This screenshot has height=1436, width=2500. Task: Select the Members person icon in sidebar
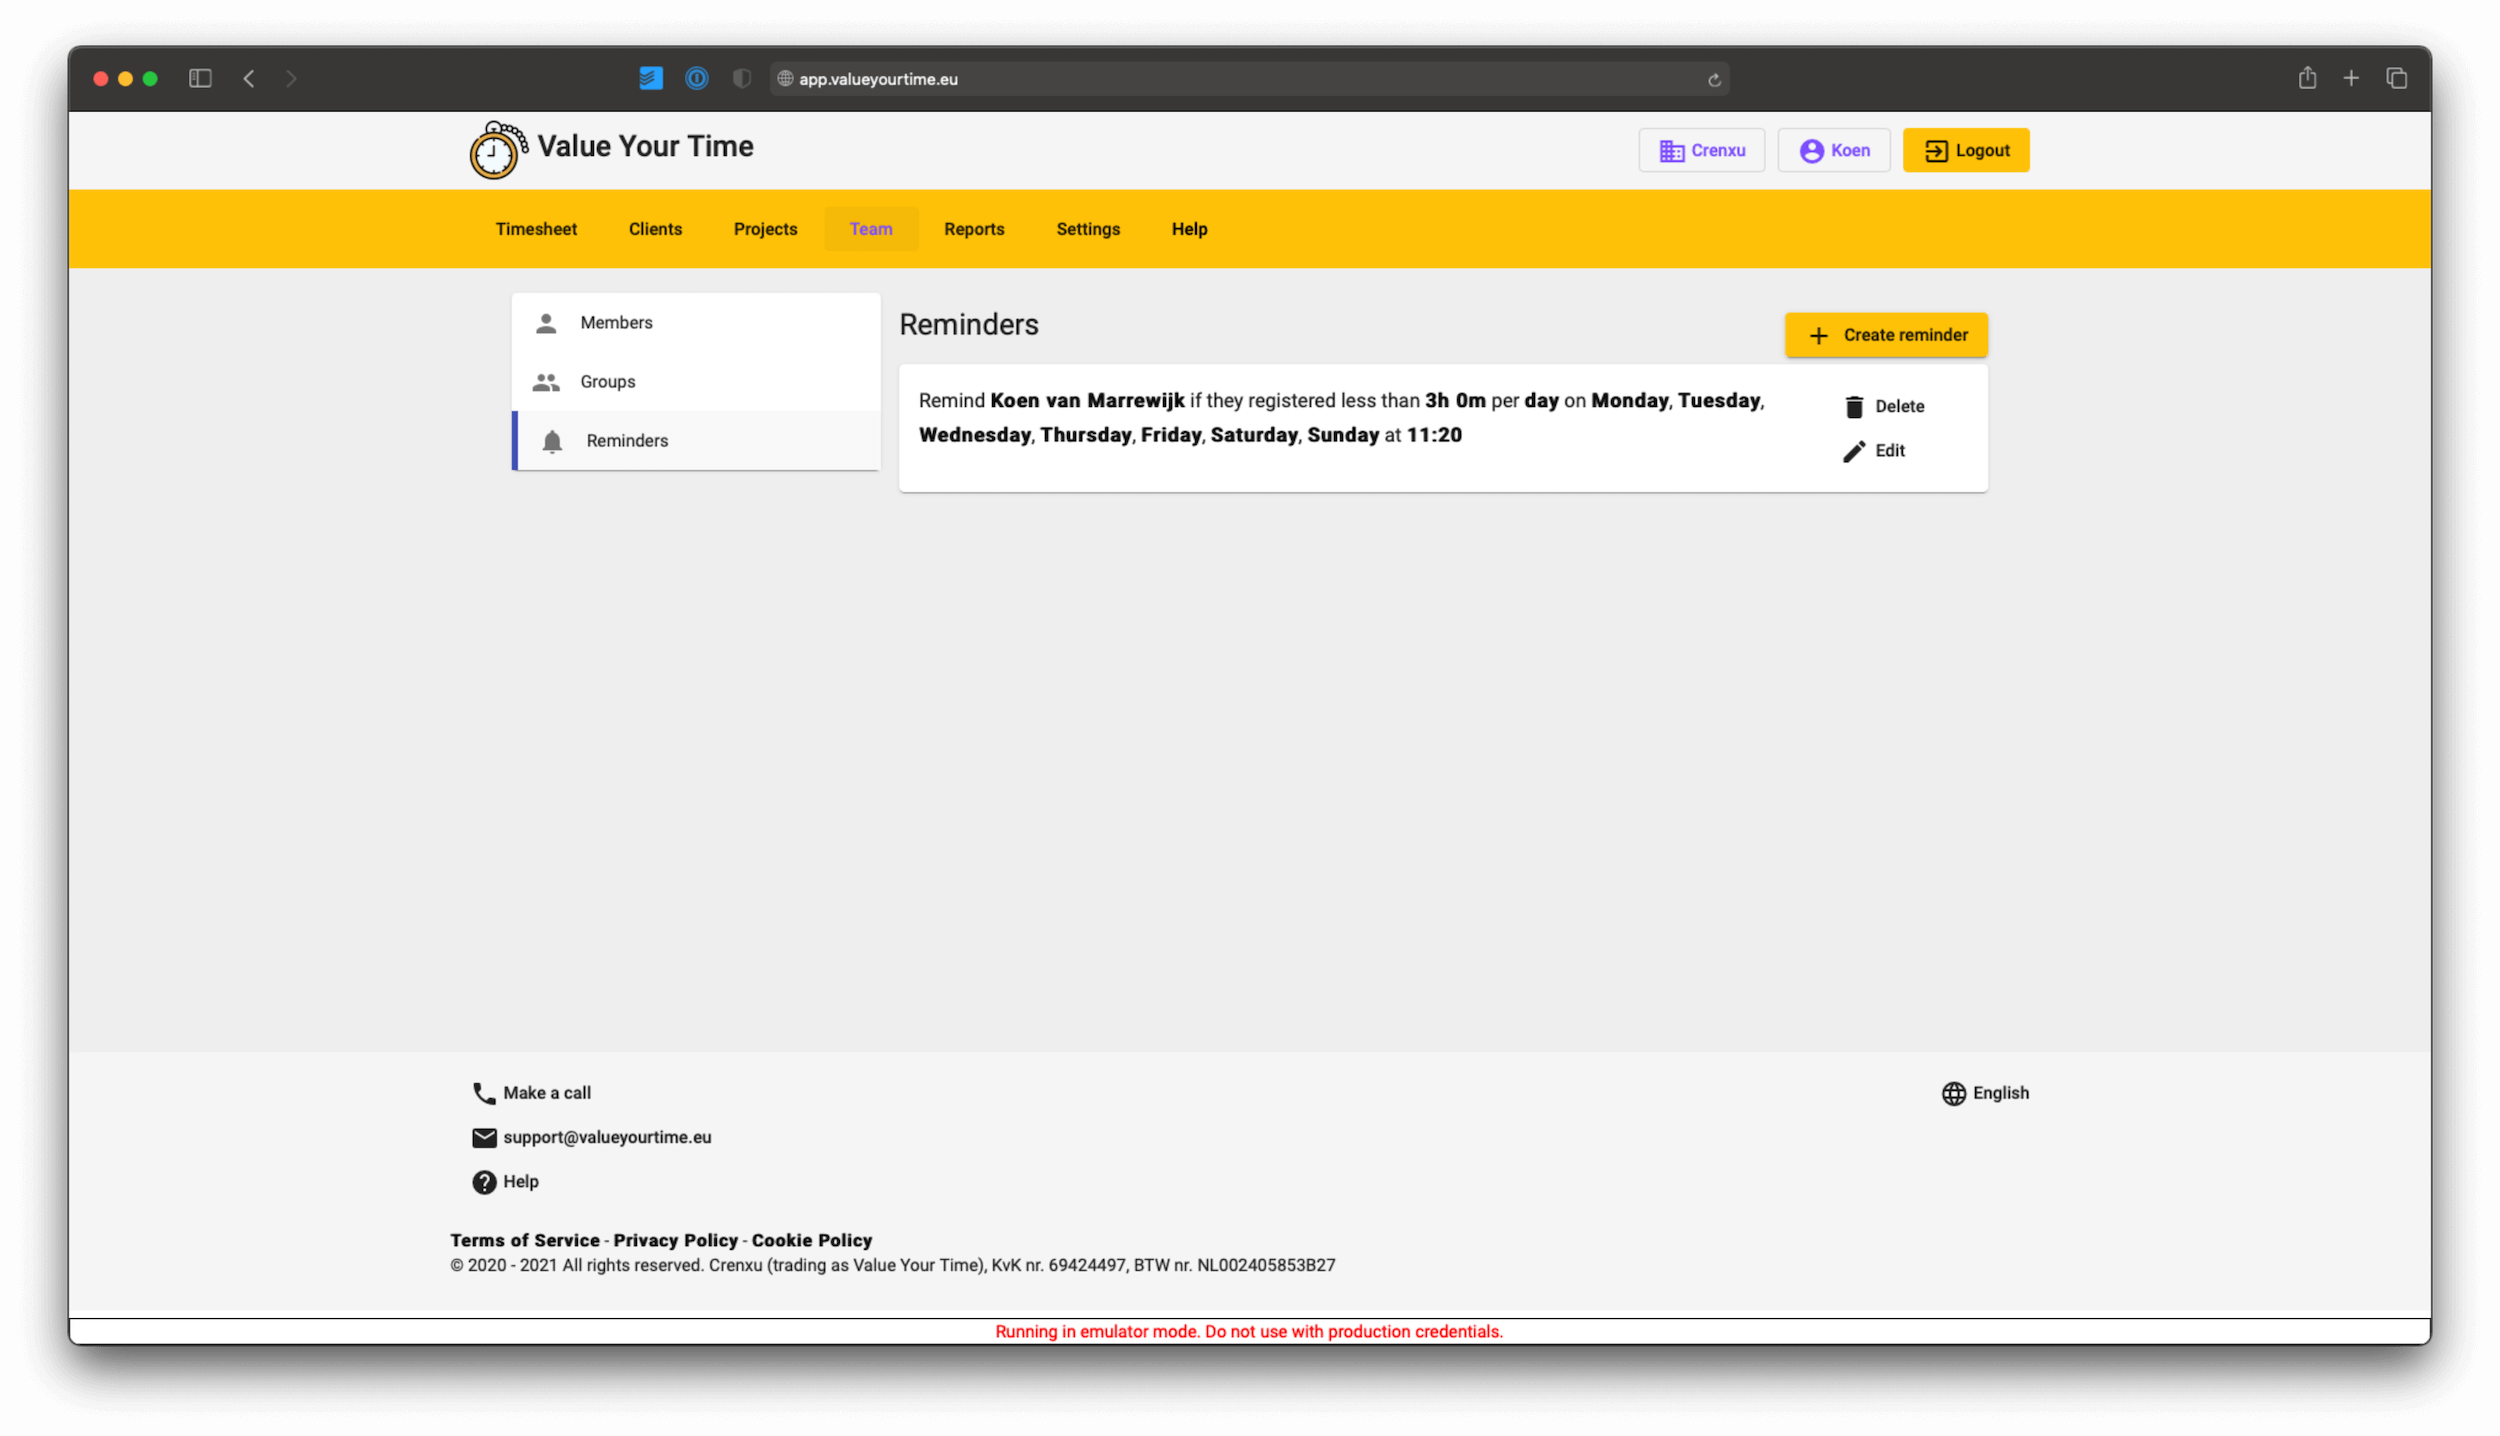546,322
